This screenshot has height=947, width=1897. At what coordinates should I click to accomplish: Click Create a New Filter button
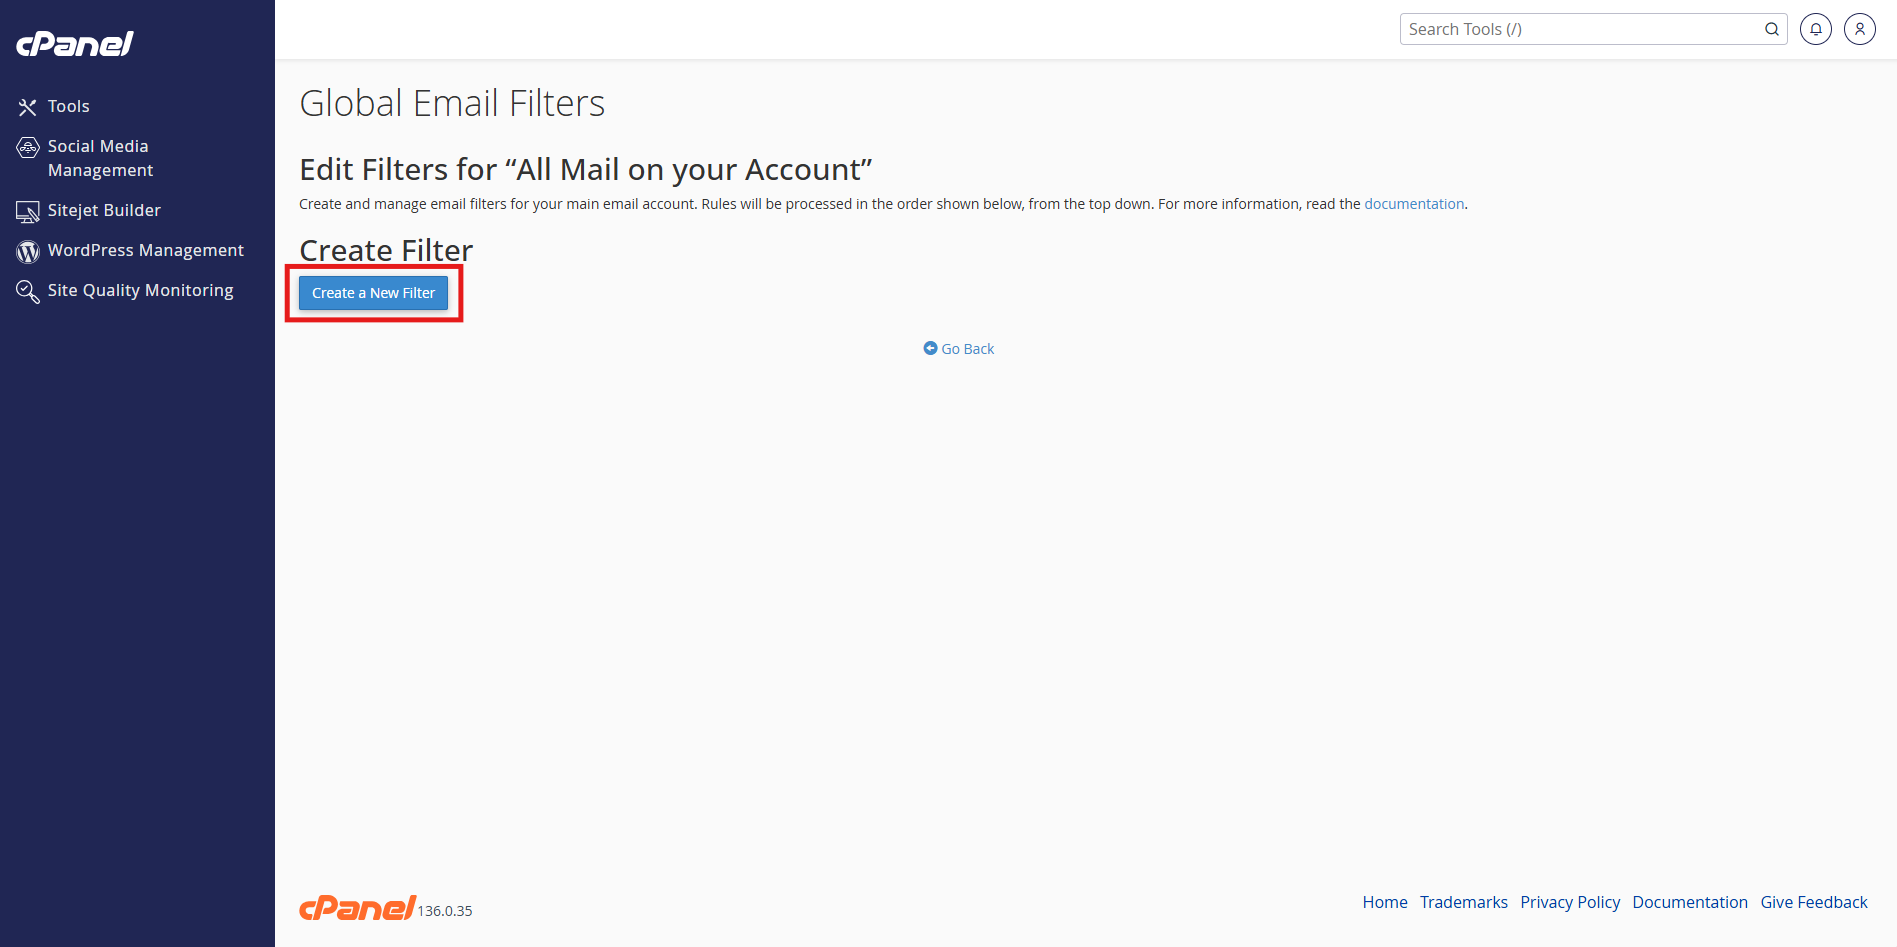(x=373, y=293)
